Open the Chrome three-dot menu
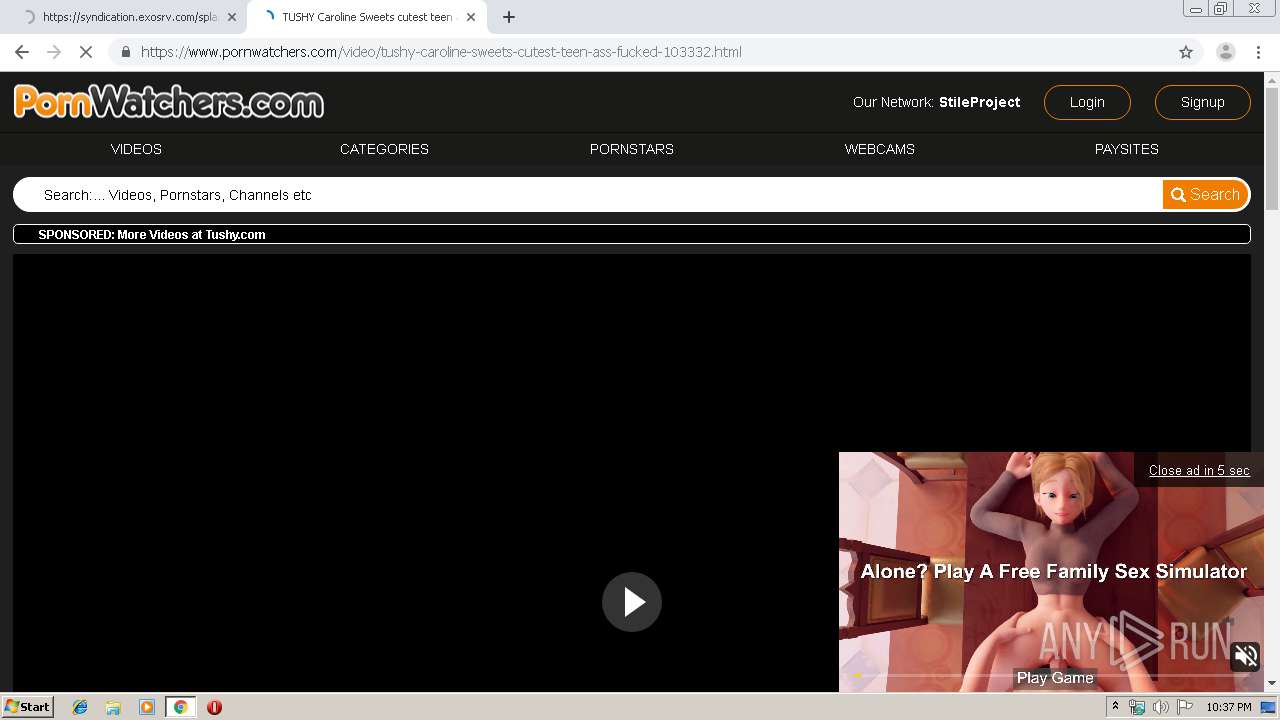Image resolution: width=1280 pixels, height=720 pixels. point(1258,52)
